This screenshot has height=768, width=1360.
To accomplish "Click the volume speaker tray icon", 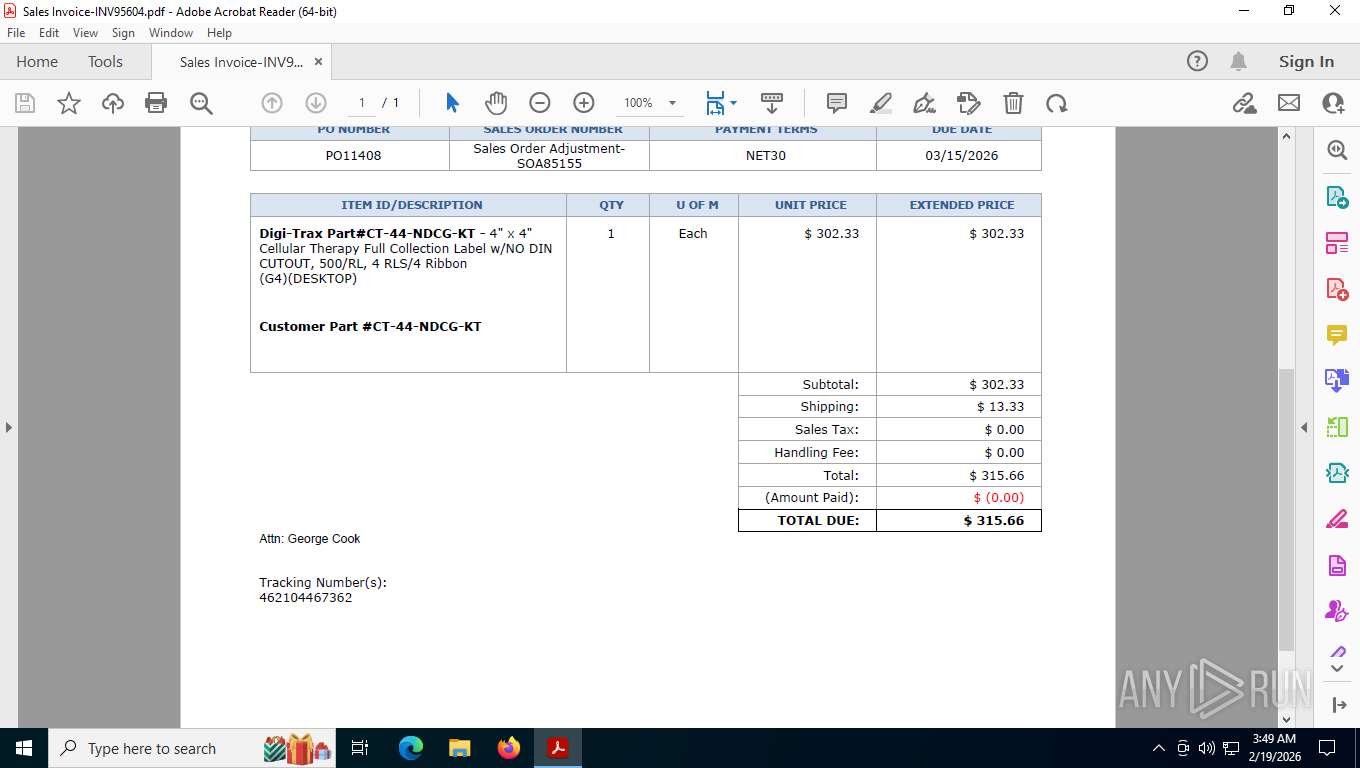I will click(x=1207, y=748).
